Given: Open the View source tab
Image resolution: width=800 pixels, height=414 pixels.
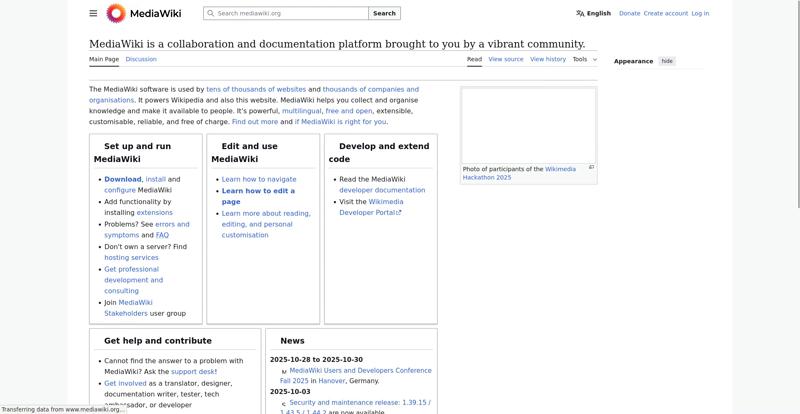Looking at the screenshot, I should click(505, 59).
